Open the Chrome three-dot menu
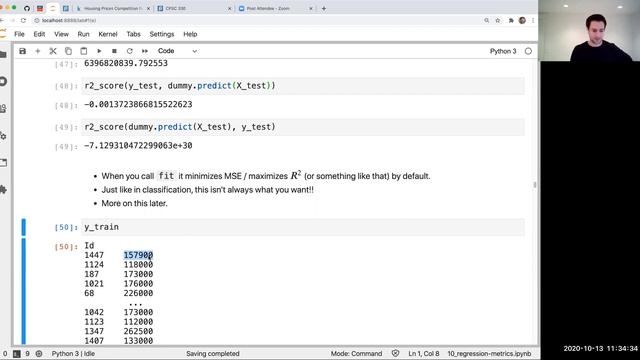 pyautogui.click(x=533, y=20)
